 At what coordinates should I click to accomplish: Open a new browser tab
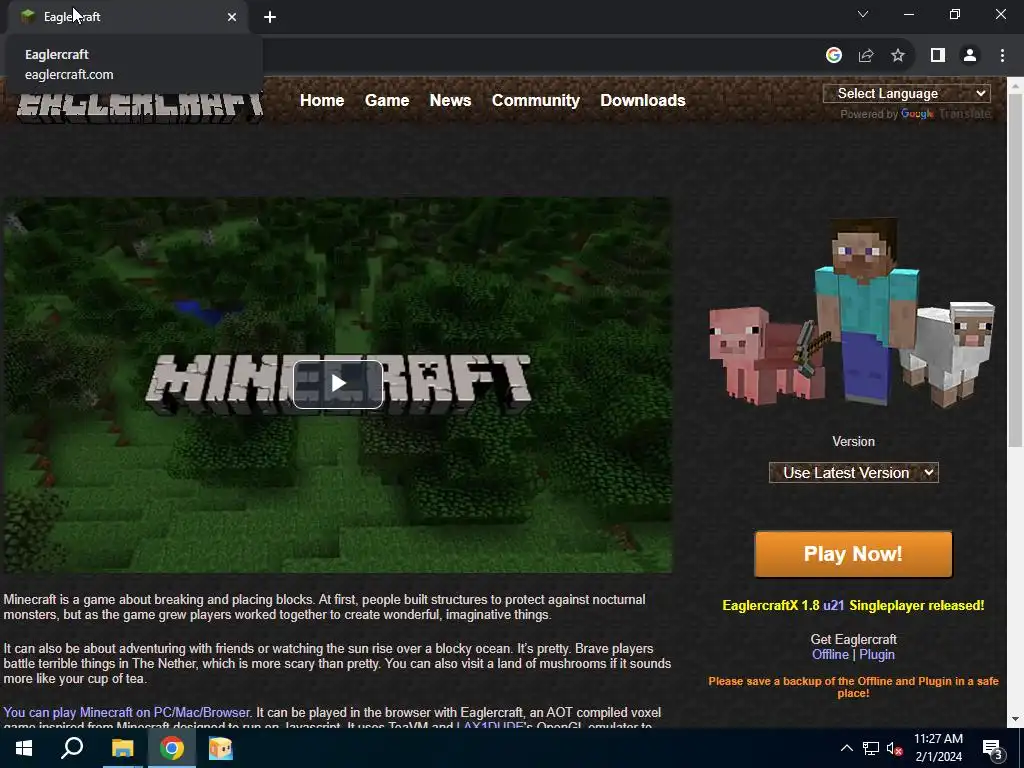[270, 17]
